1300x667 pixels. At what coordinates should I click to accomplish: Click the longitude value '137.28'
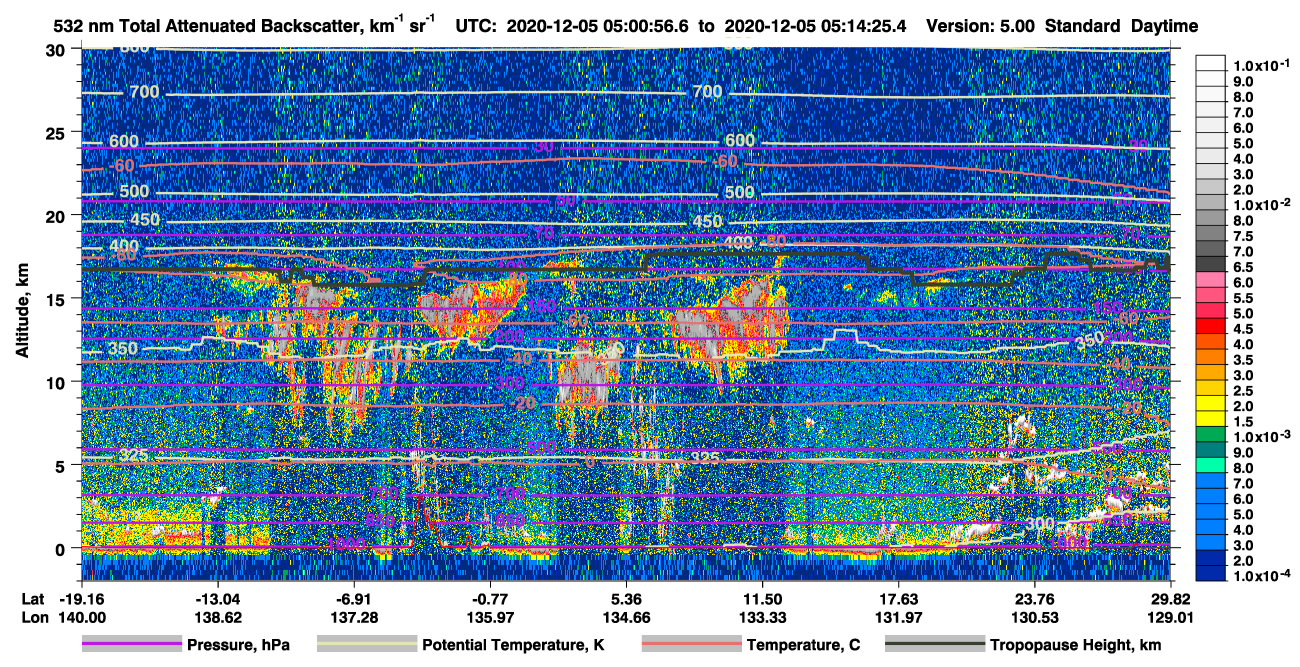354,617
